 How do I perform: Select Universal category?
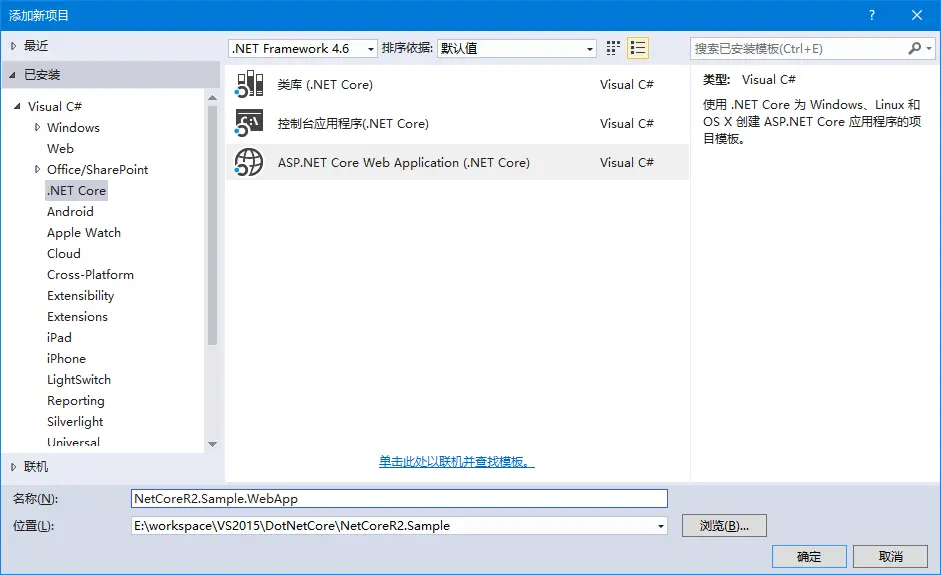click(x=73, y=442)
